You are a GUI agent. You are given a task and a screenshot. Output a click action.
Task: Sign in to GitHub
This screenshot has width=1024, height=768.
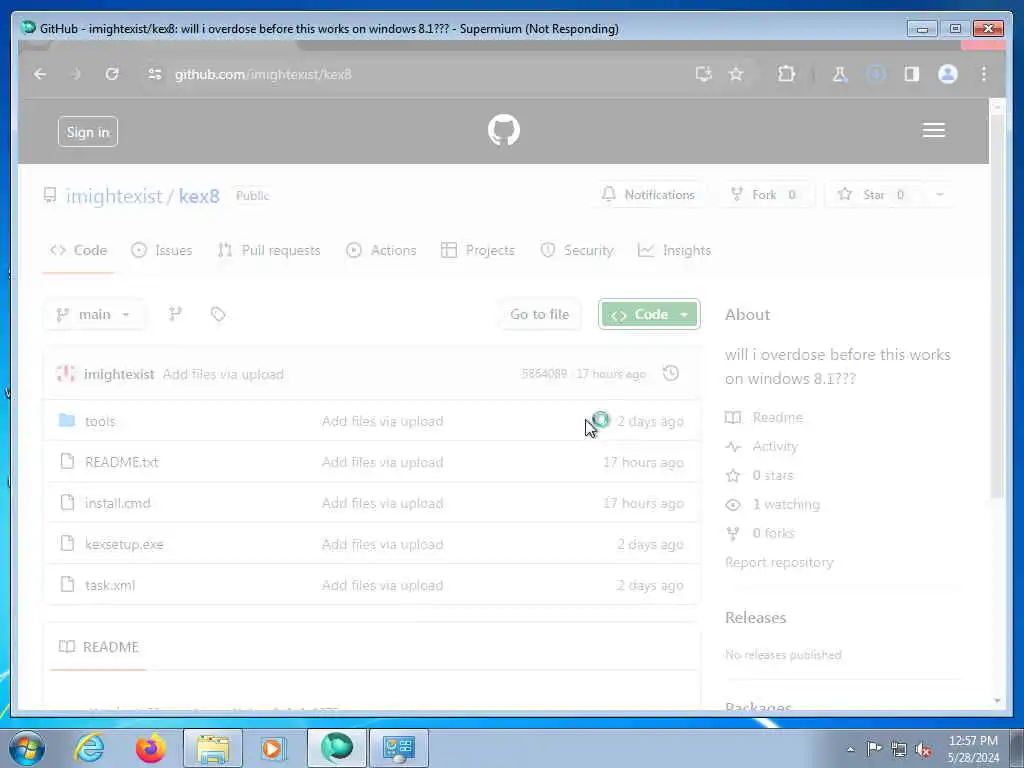[x=88, y=131]
